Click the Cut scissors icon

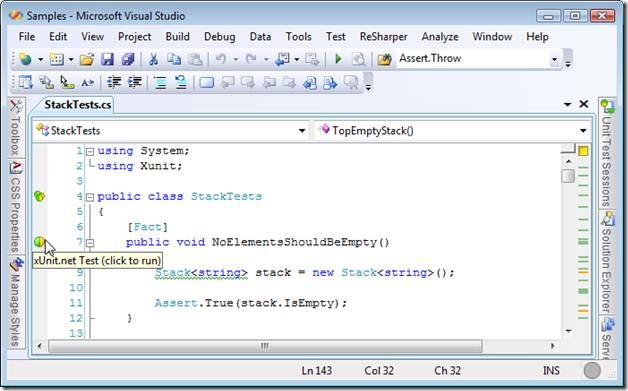tap(153, 59)
